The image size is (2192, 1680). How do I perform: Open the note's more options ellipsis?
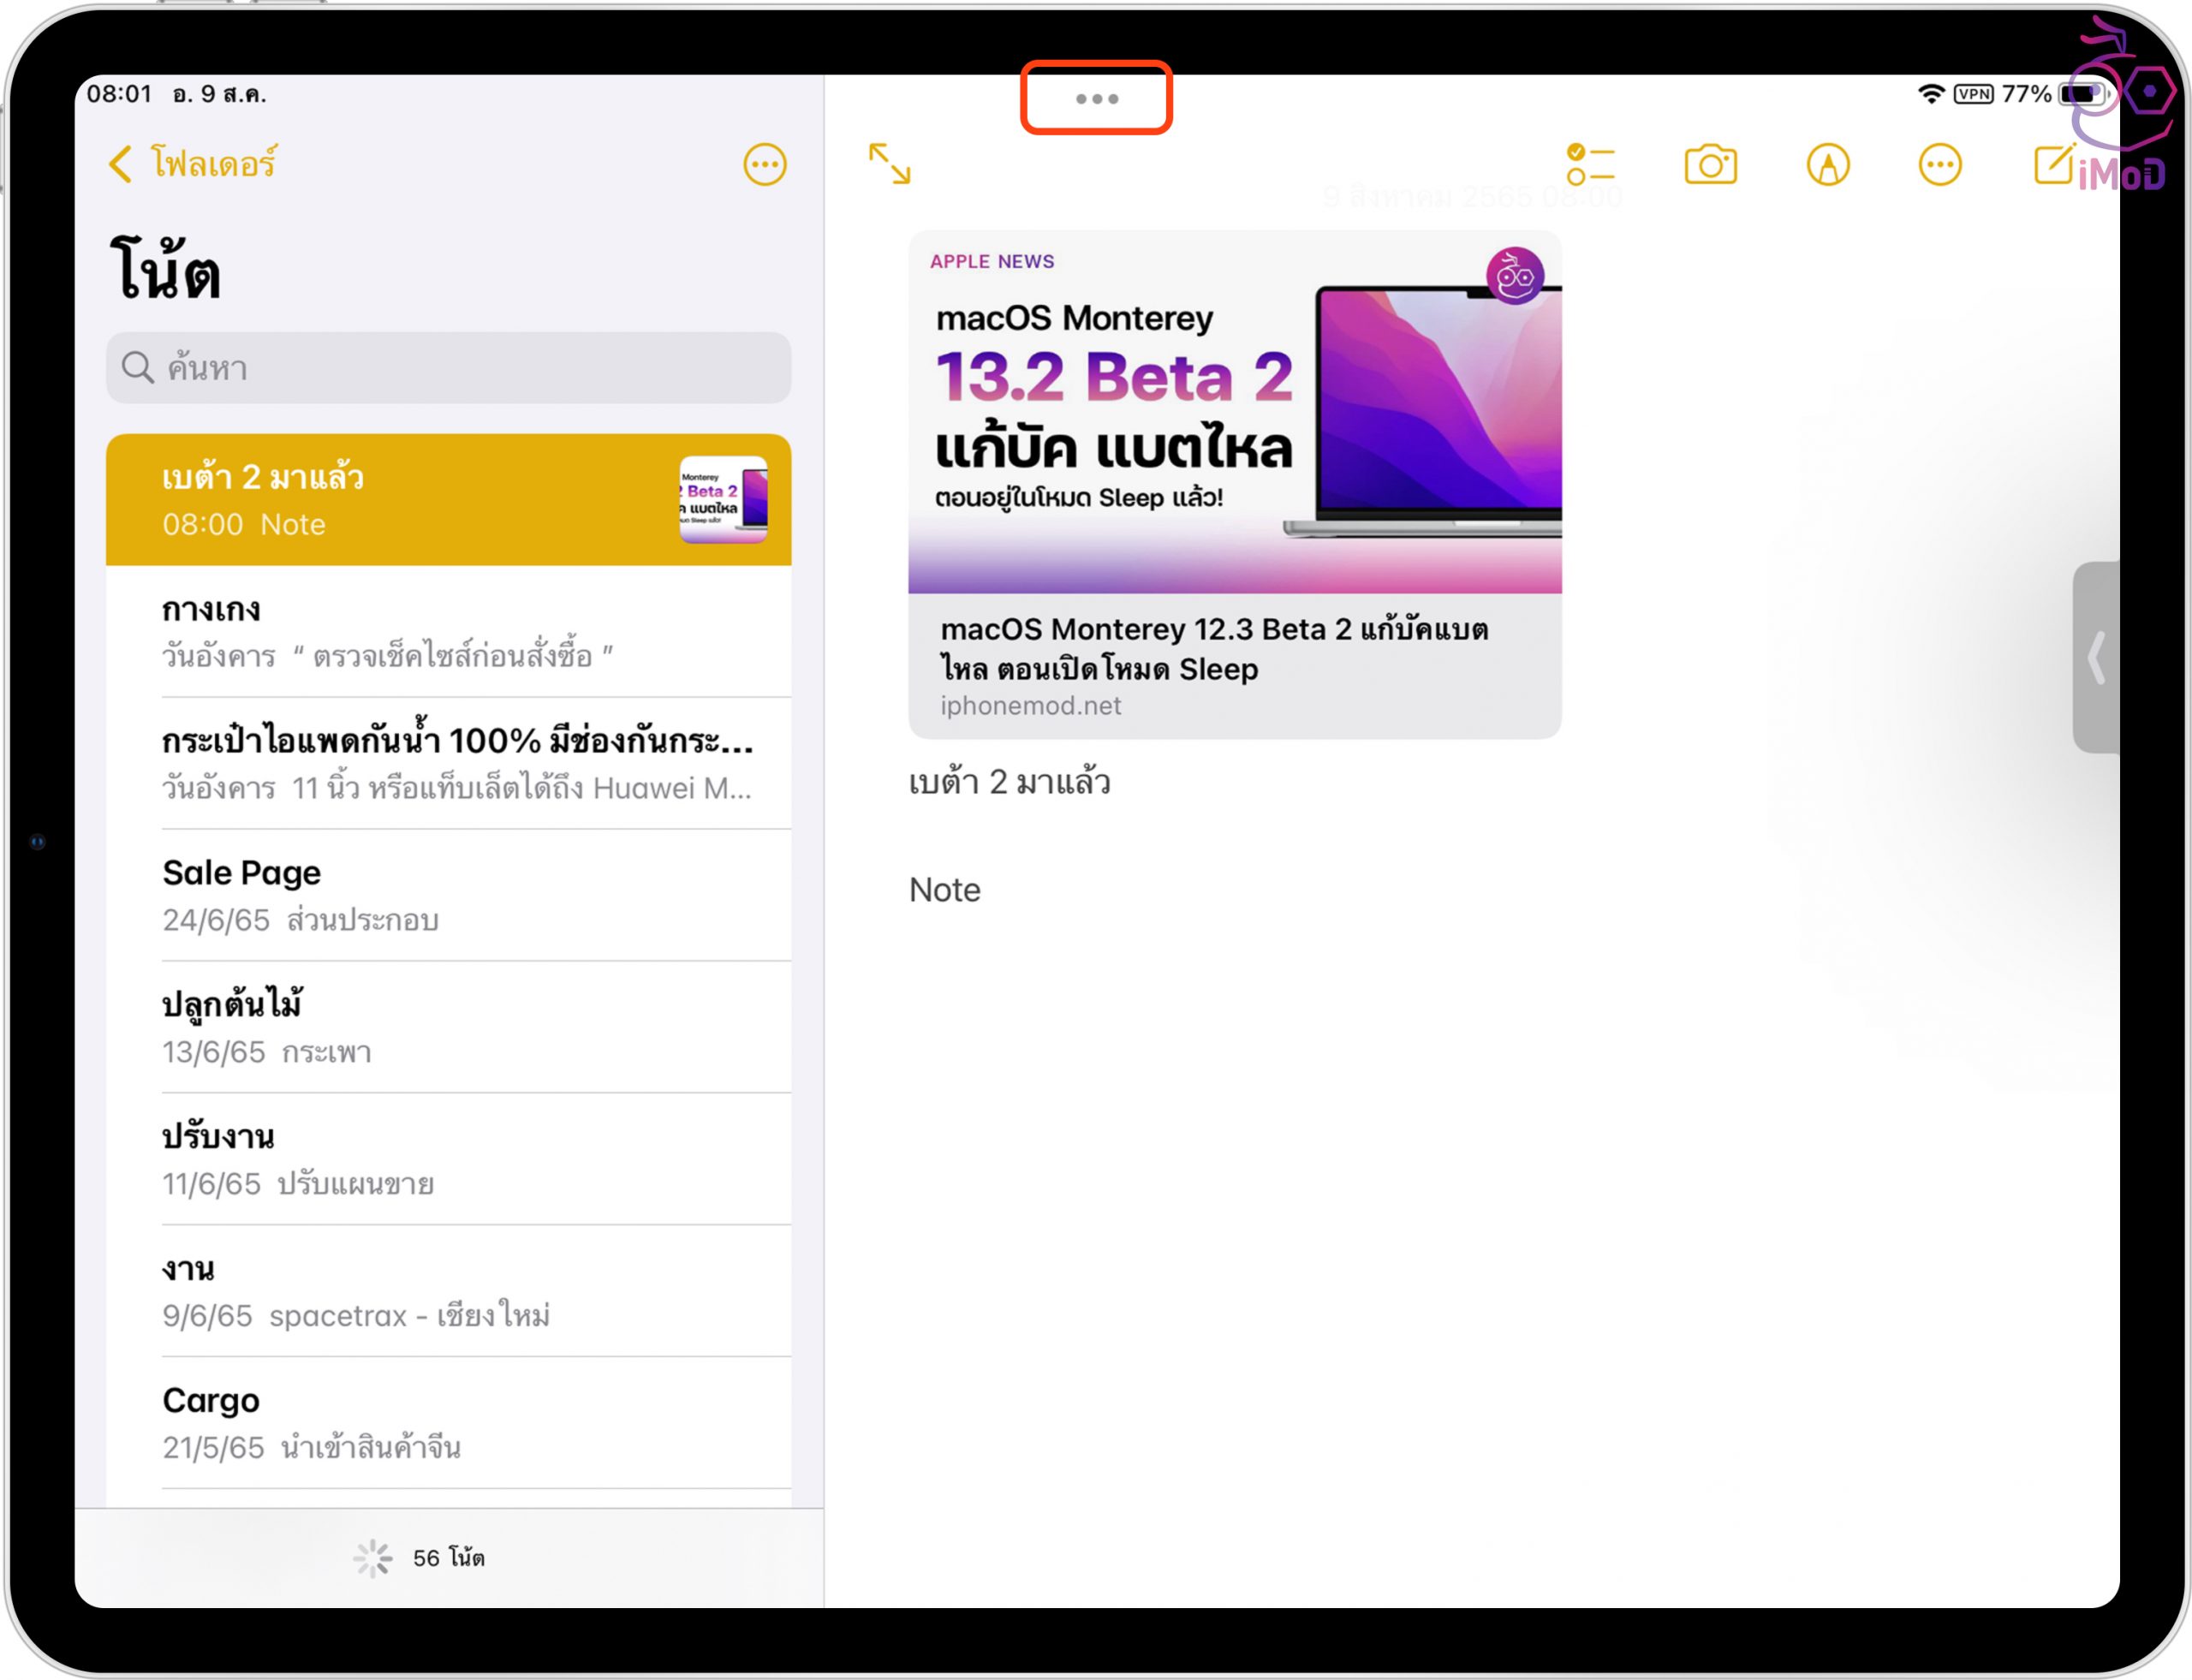click(1939, 165)
